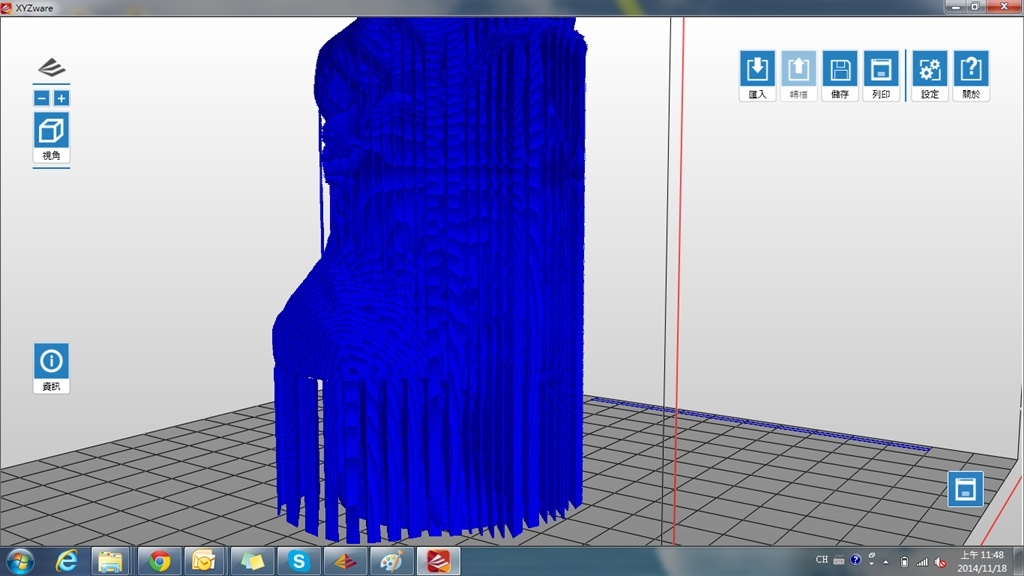Viewport: 1024px width, 576px height.
Task: Show hidden system tray icons
Action: 886,562
